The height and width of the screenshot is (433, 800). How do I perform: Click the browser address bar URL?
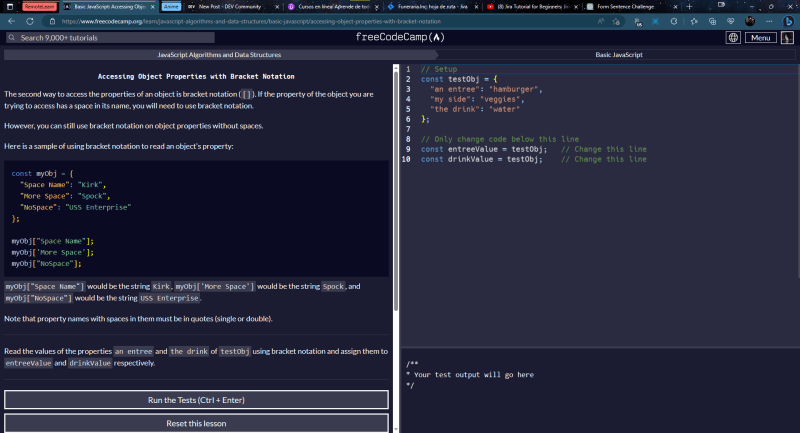(x=251, y=21)
